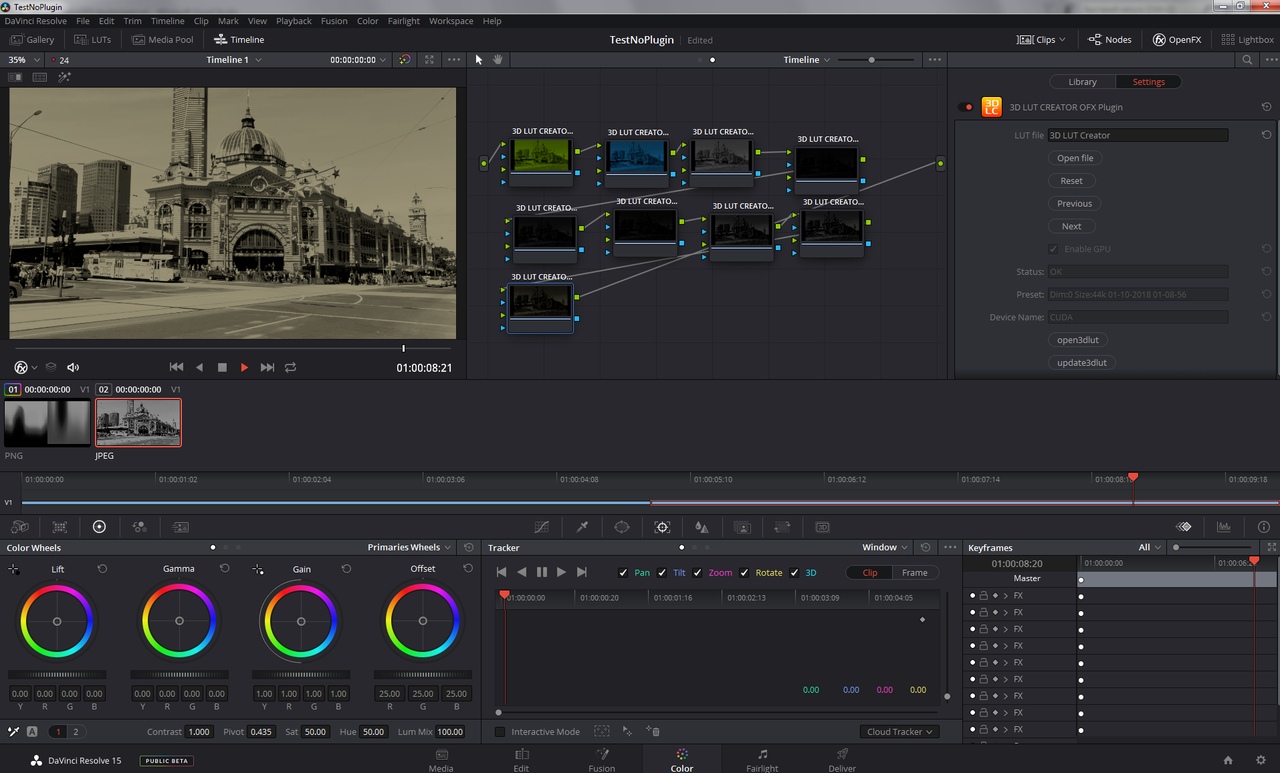Toggle the Tilt tracking checkbox
This screenshot has width=1280, height=773.
coord(661,573)
